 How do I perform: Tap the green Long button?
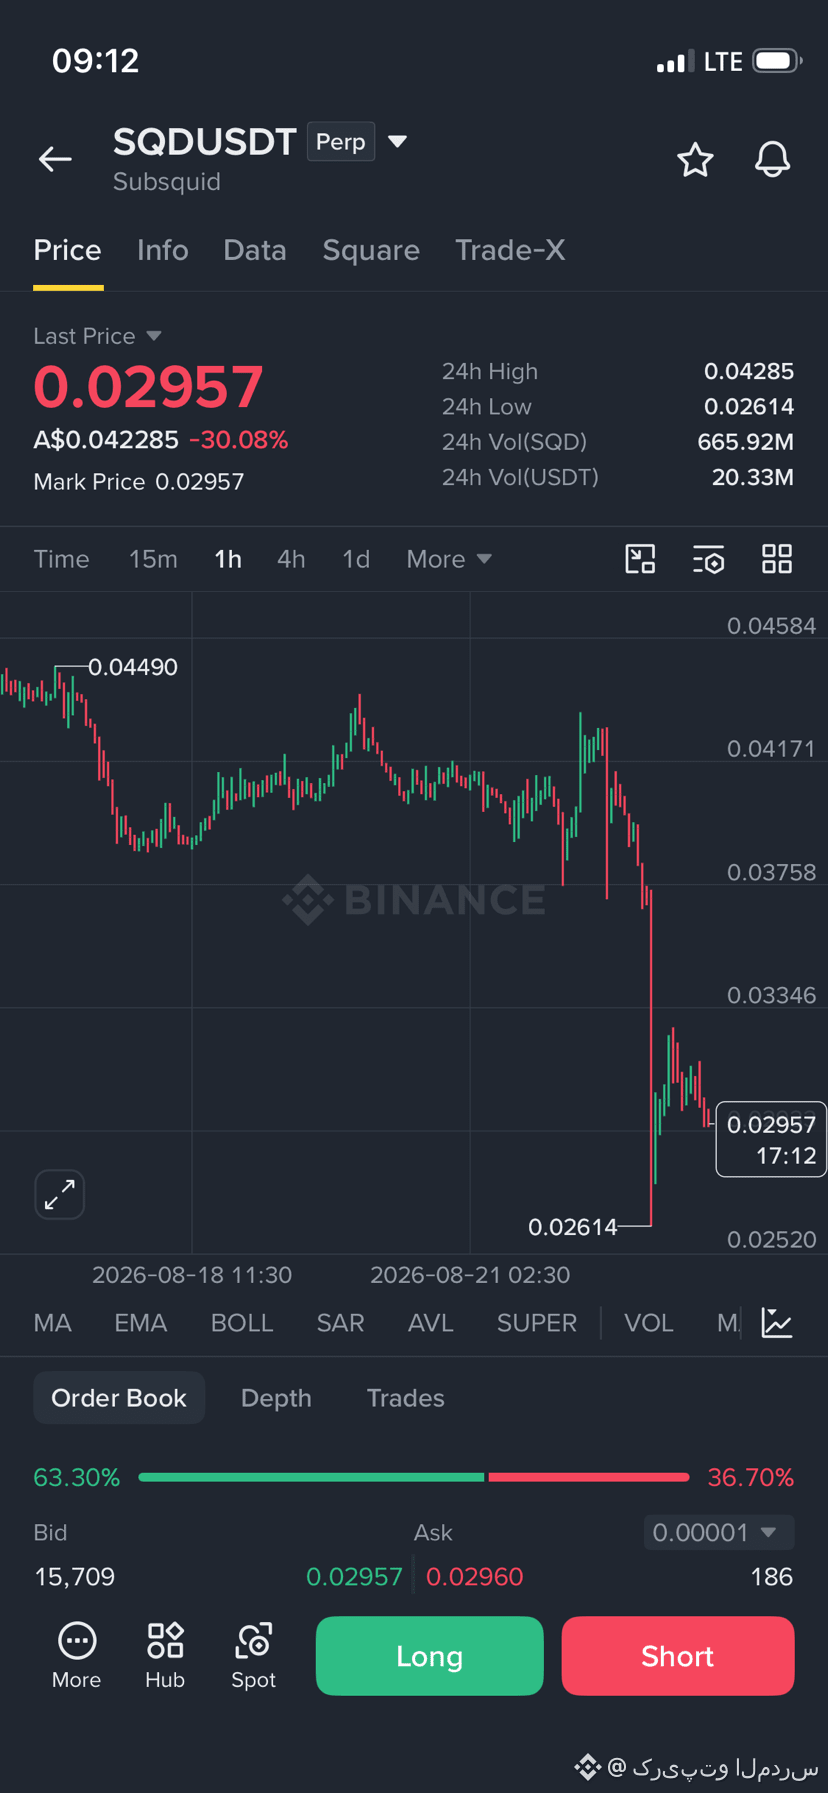click(430, 1656)
